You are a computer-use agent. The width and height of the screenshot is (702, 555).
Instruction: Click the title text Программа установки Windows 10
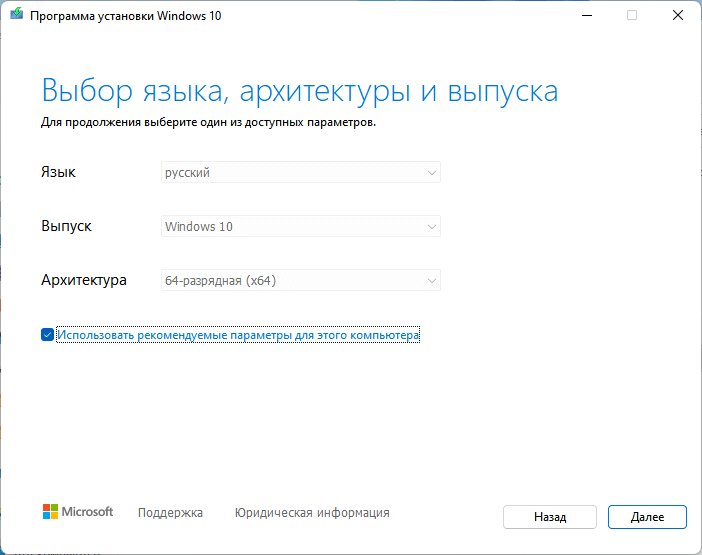[125, 16]
